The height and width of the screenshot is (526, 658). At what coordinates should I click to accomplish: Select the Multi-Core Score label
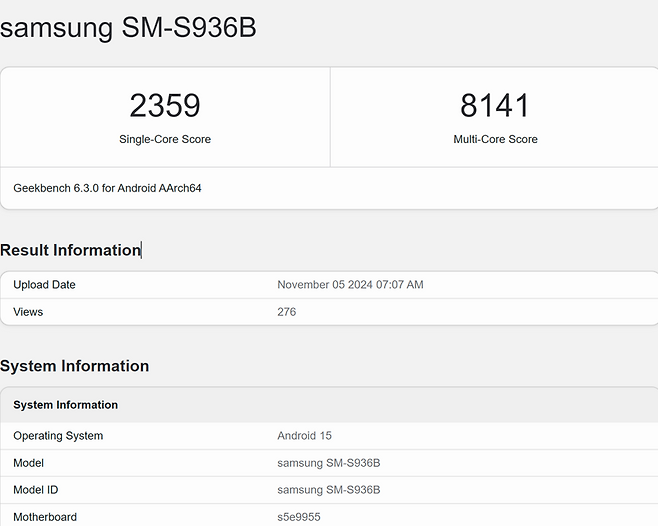click(x=495, y=139)
